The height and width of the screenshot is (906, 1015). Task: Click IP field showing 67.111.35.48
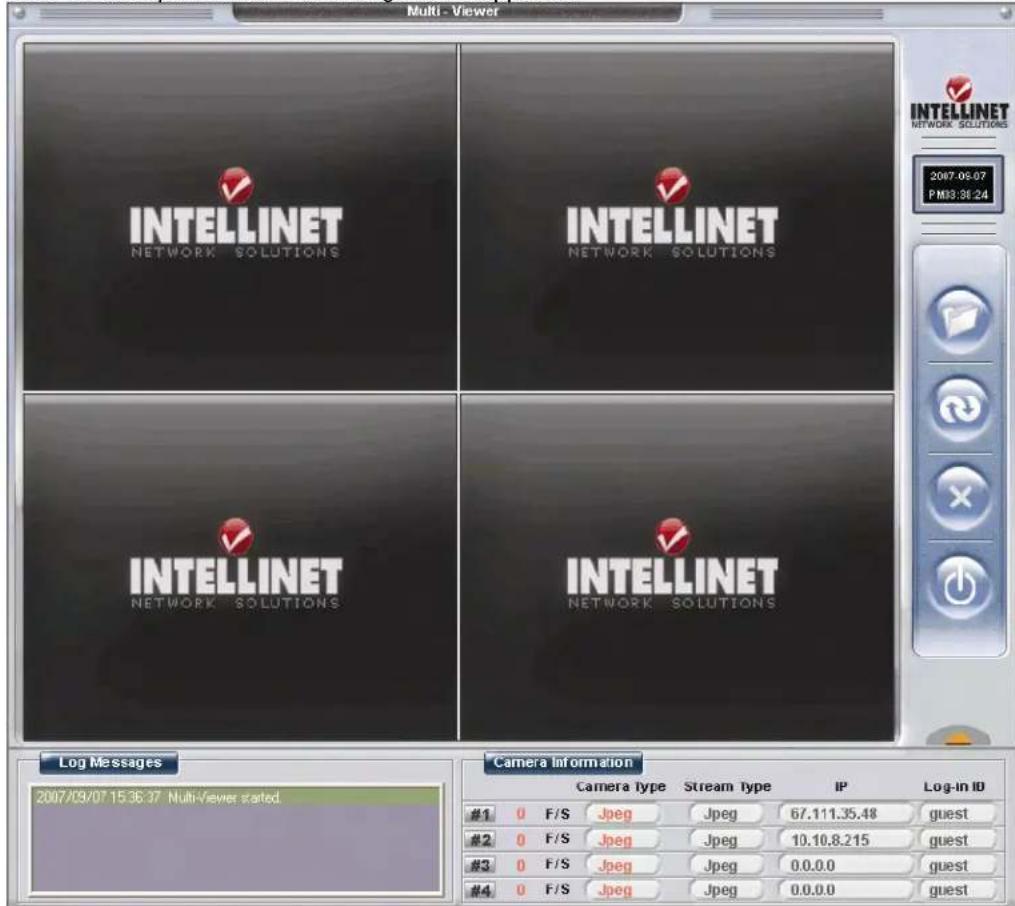(x=845, y=813)
